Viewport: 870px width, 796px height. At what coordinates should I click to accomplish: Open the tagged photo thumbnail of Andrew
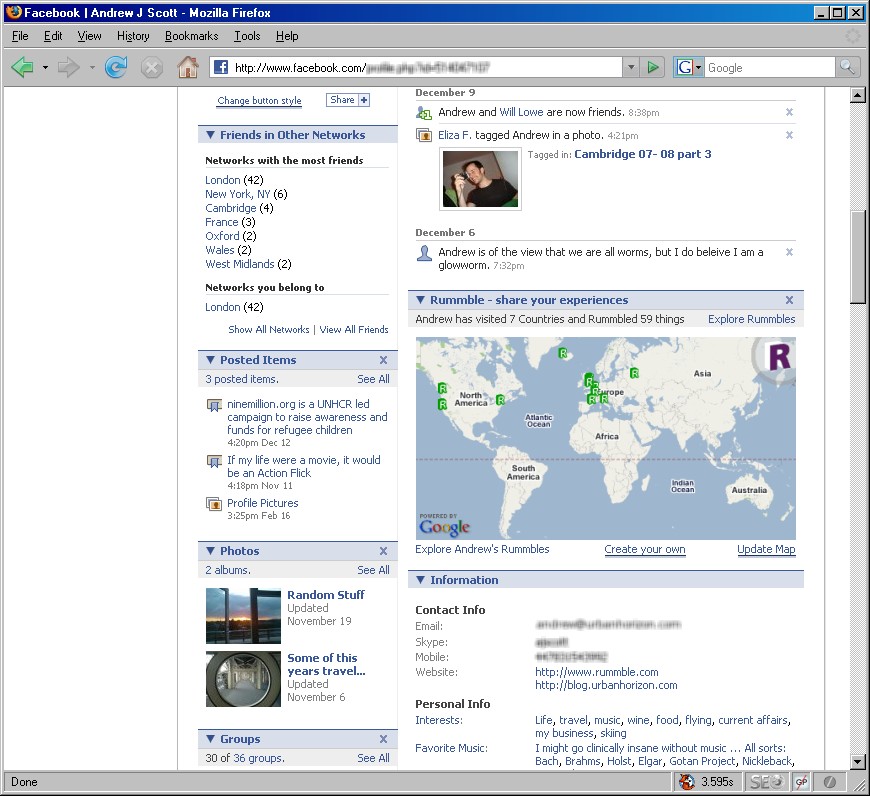(x=480, y=179)
